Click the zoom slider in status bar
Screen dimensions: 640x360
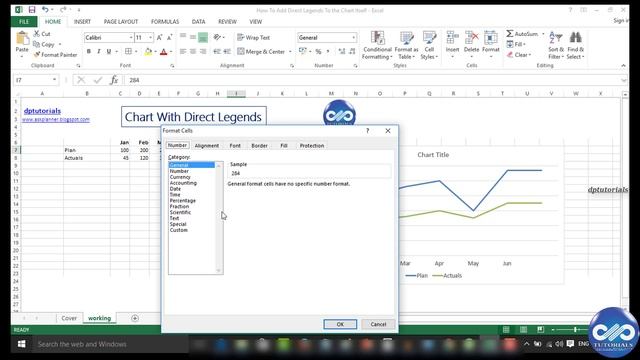tap(575, 329)
